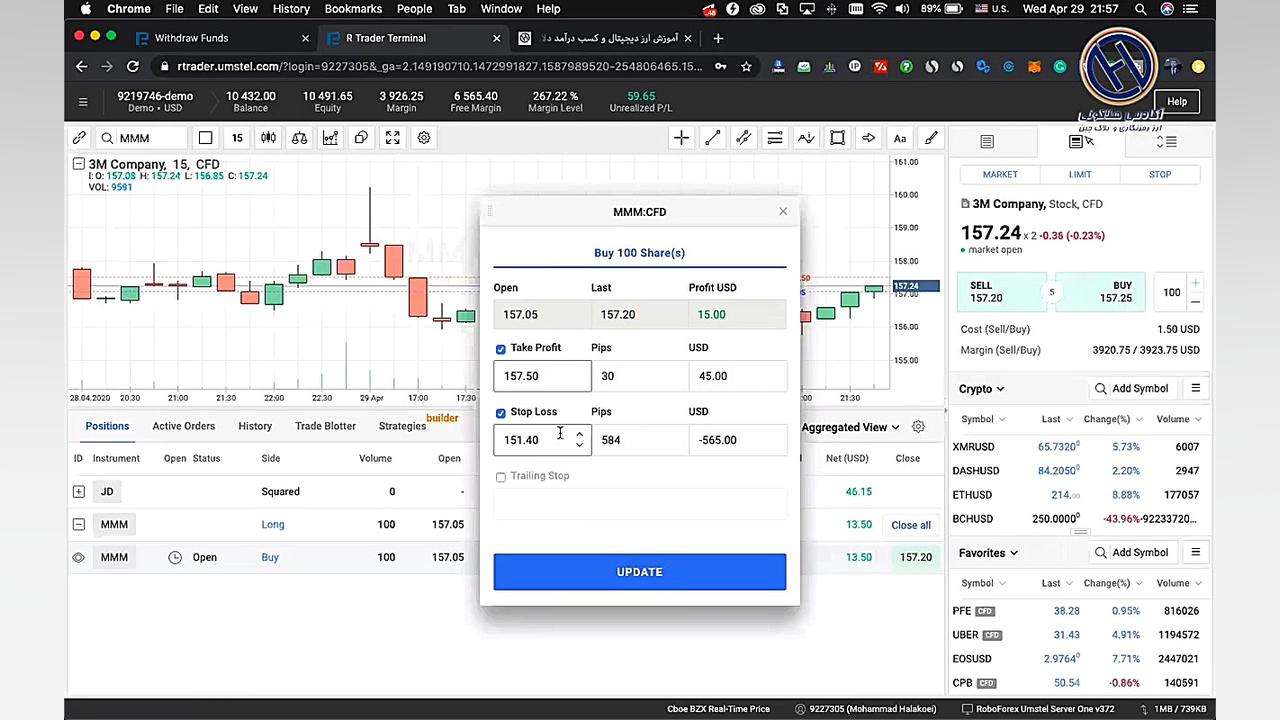Click the chart templates overlapping shapes icon
1280x720 pixels.
[361, 138]
